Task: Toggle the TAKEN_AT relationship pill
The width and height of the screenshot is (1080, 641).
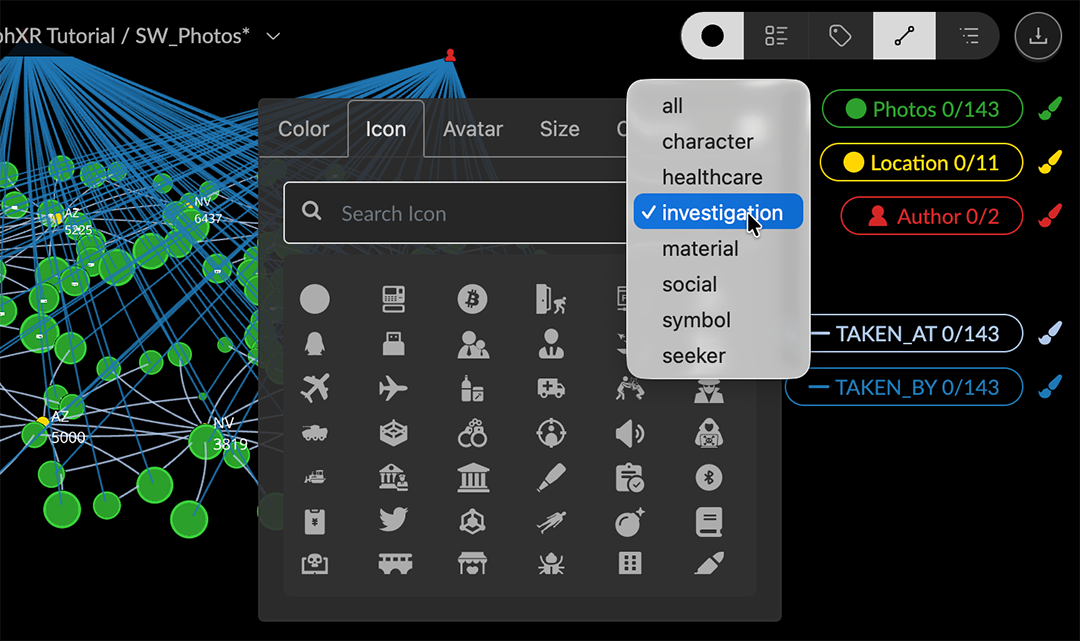Action: (904, 334)
